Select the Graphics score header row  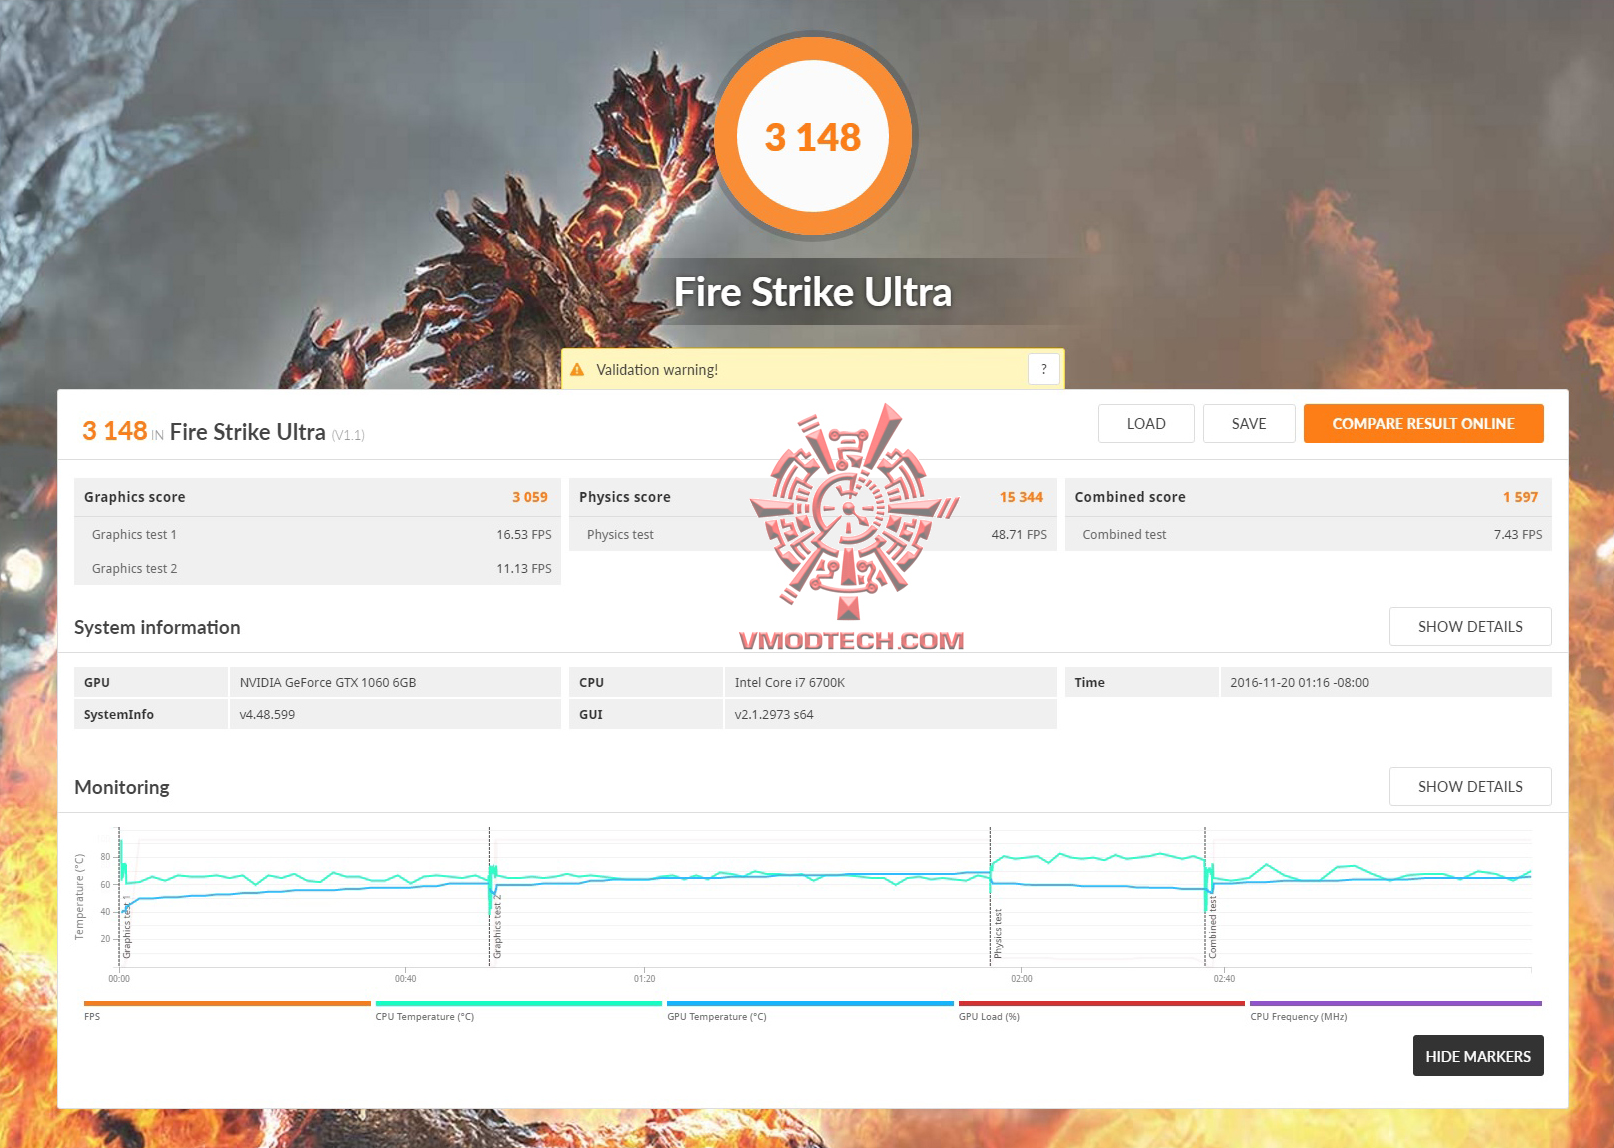(x=317, y=497)
